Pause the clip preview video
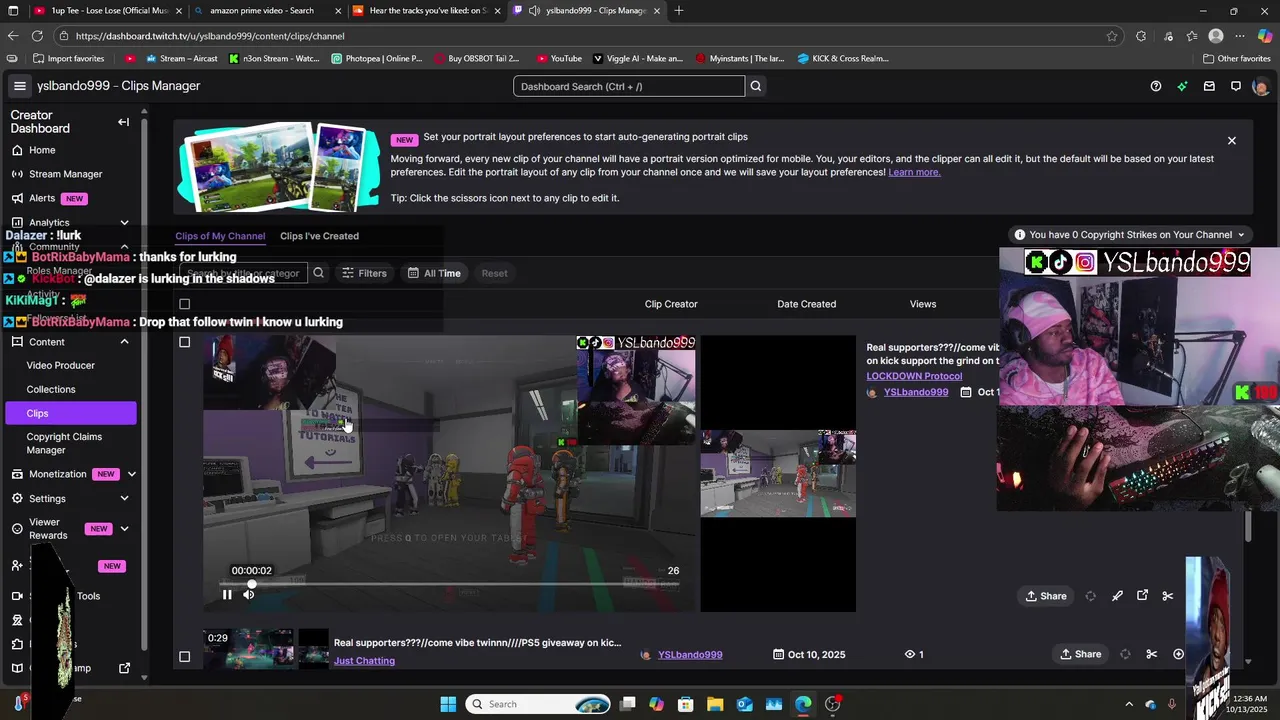Screen dimensions: 1280x720 point(227,595)
